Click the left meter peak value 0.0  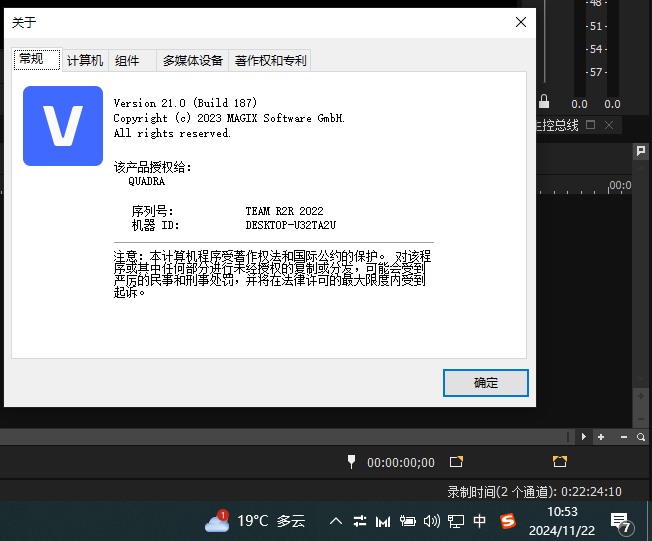579,104
